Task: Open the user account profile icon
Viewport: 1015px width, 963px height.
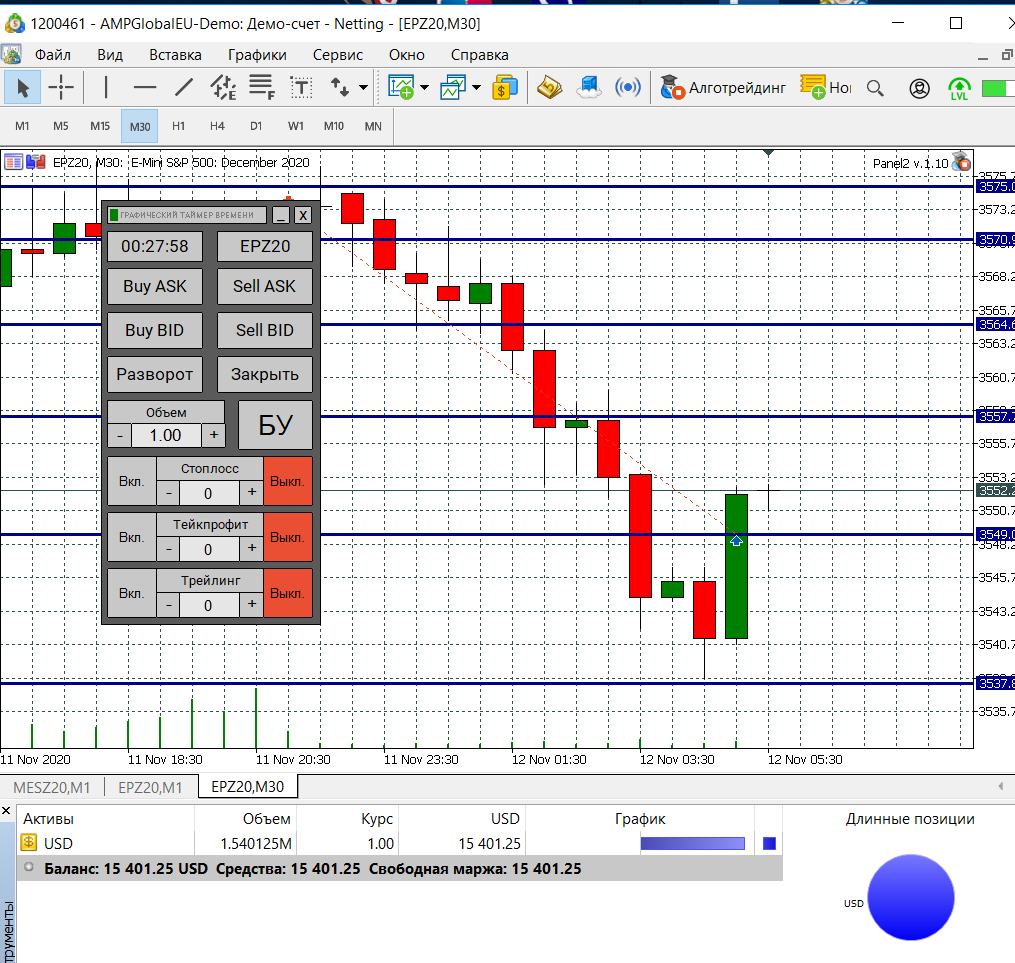Action: click(919, 88)
